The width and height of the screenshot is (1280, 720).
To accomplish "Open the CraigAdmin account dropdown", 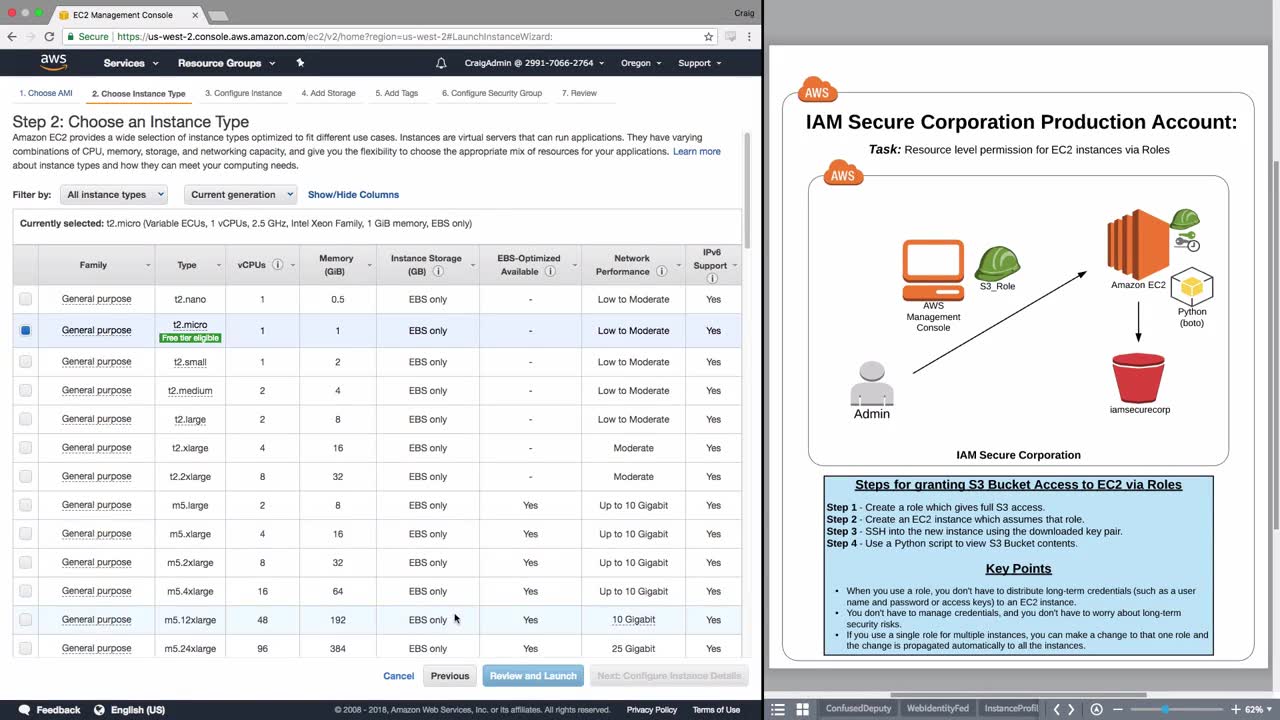I will (535, 63).
